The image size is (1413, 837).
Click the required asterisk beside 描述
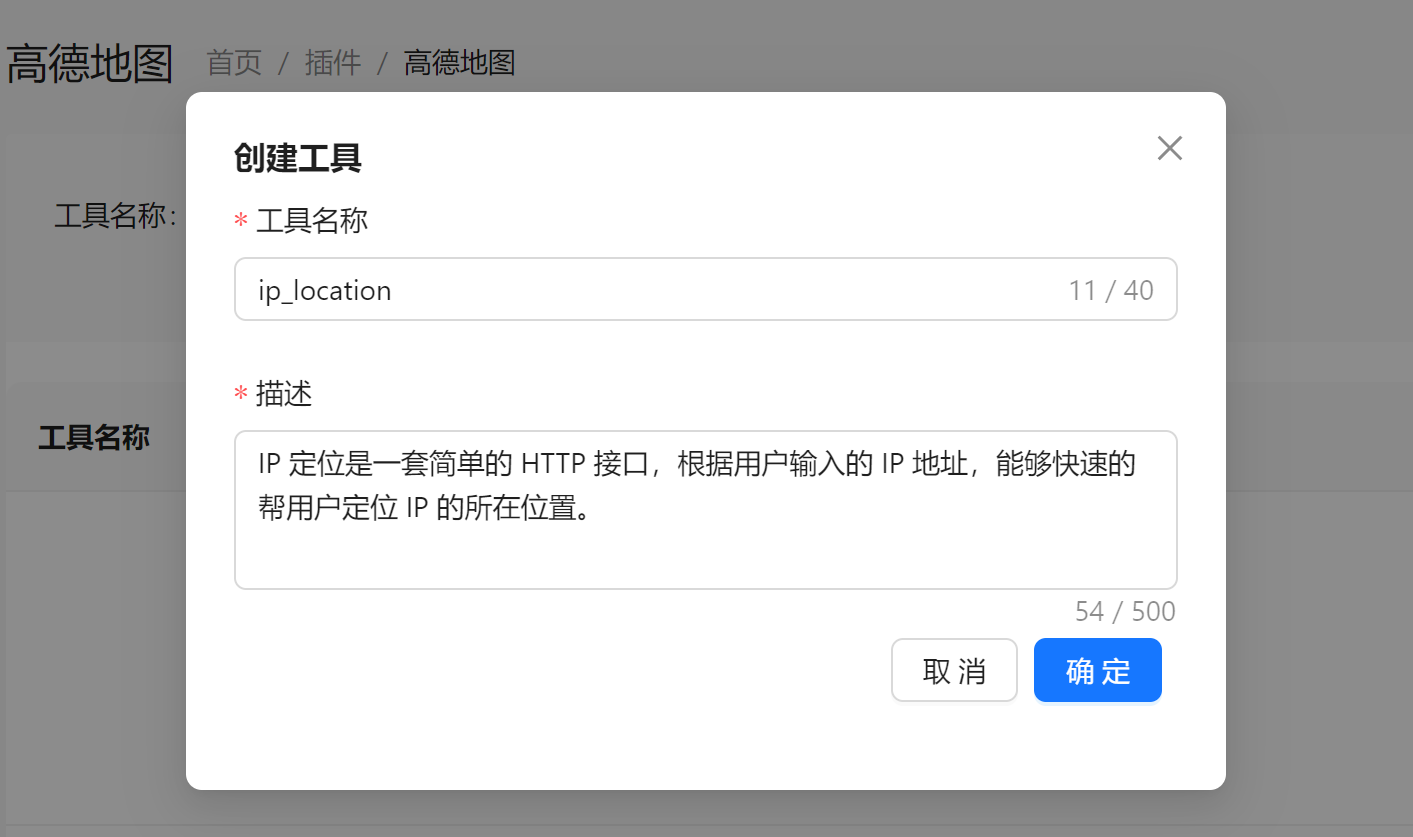click(241, 394)
